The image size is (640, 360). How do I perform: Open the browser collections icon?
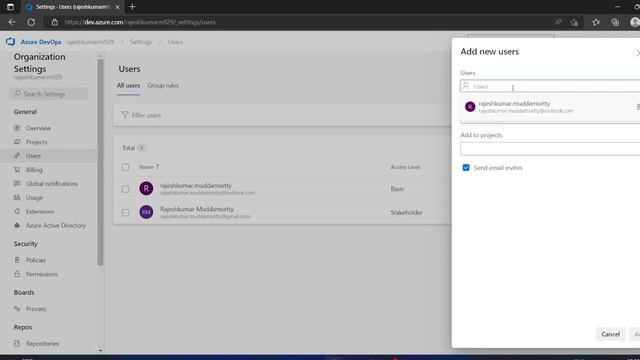(615, 22)
